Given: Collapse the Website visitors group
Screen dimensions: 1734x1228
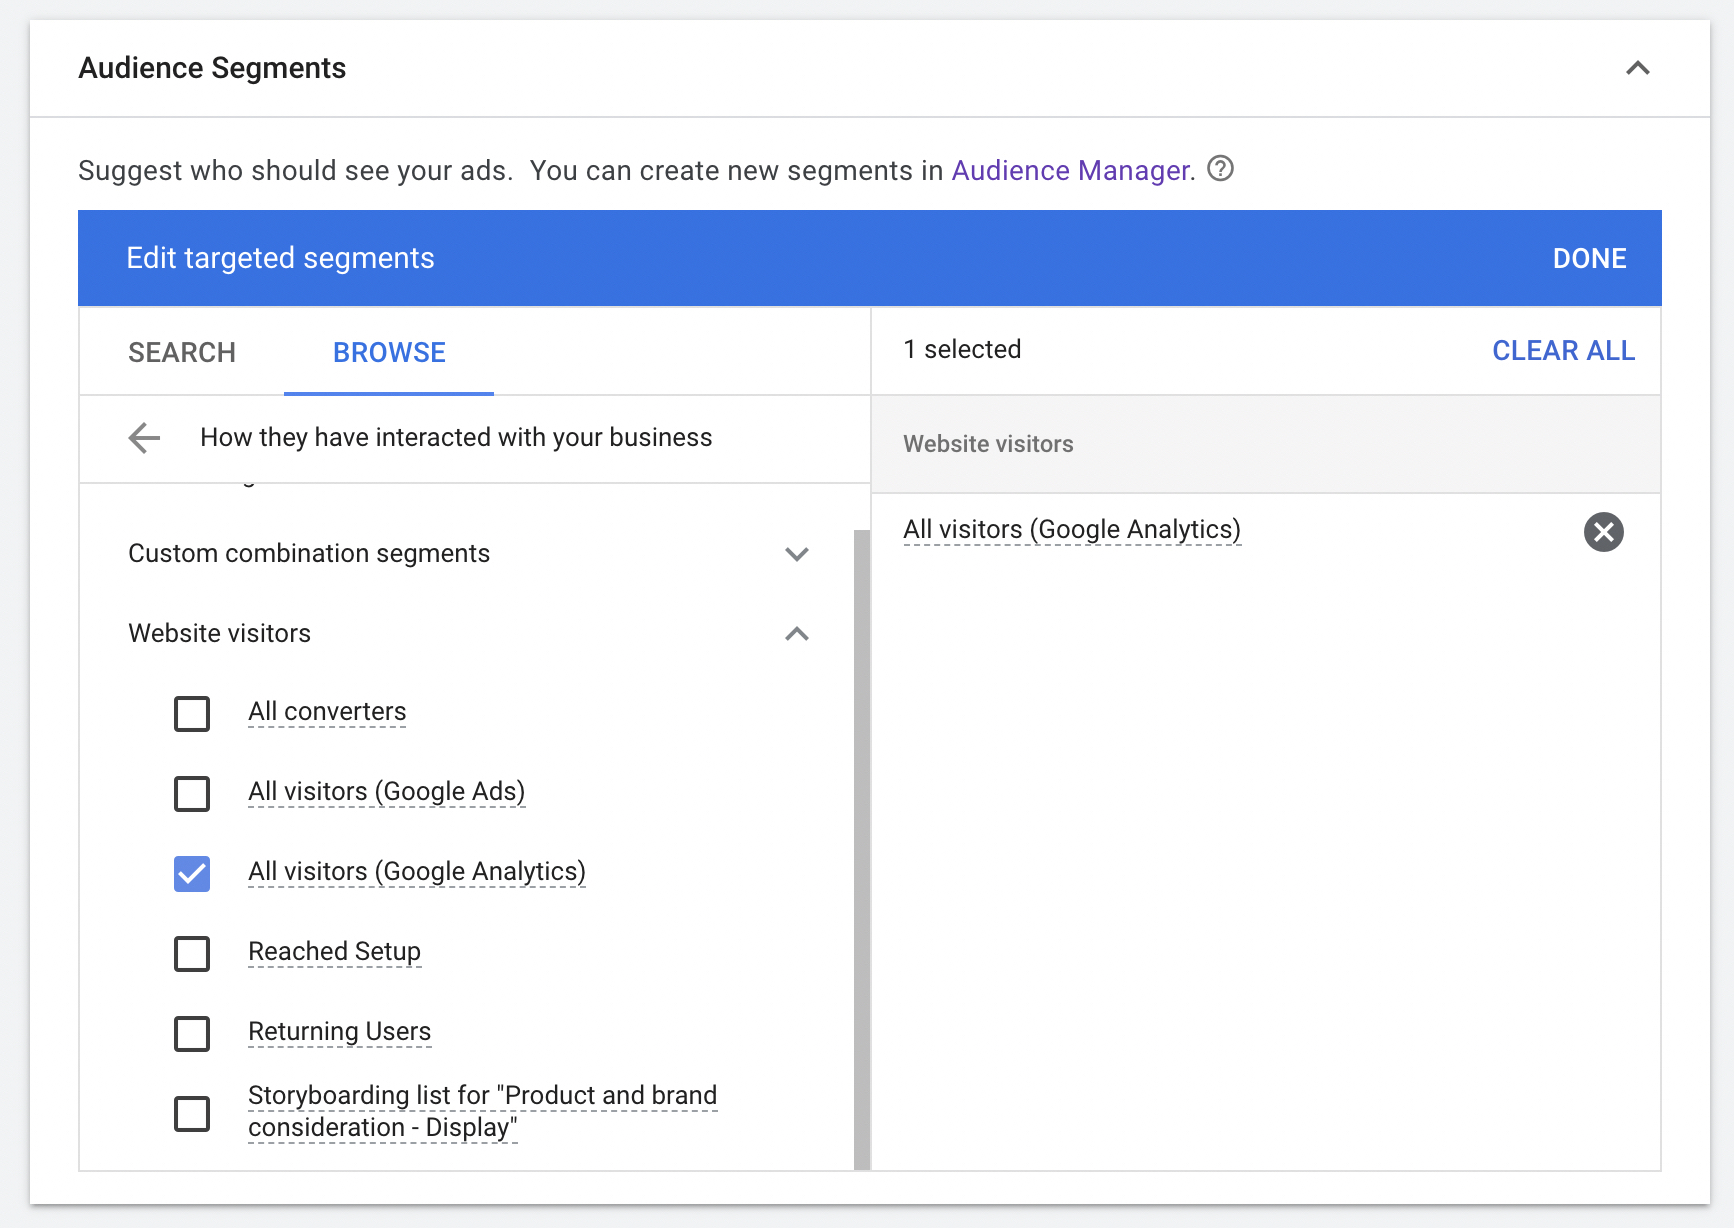Looking at the screenshot, I should point(797,634).
